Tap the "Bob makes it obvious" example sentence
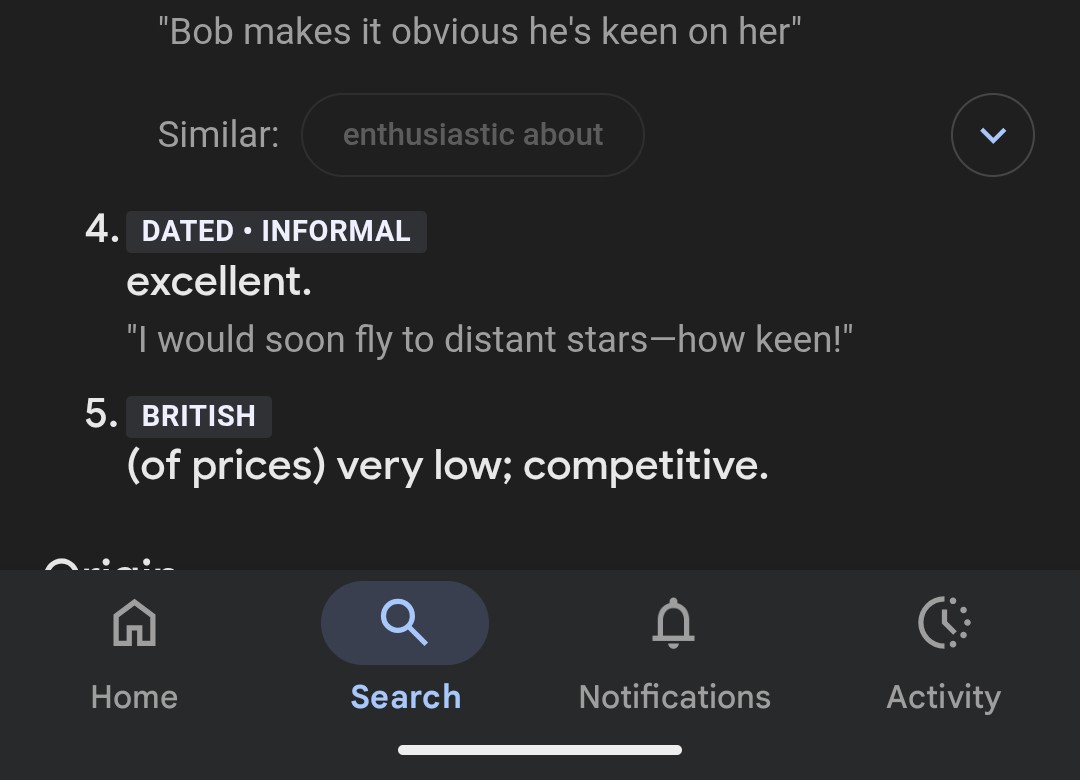This screenshot has height=780, width=1080. [480, 32]
